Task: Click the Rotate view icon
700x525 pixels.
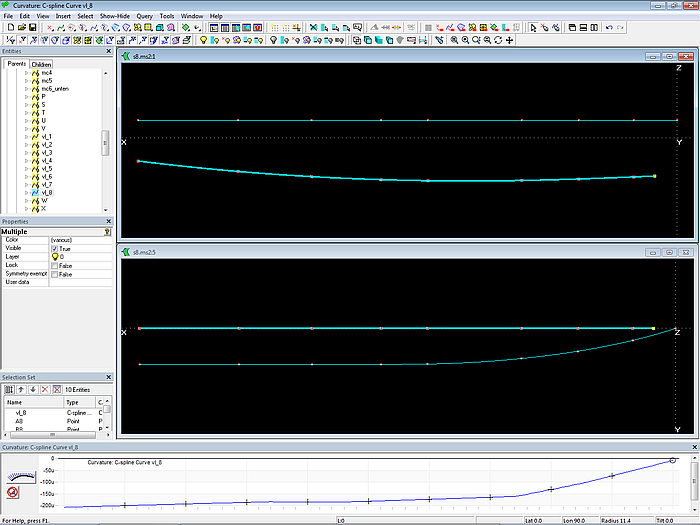Action: (x=498, y=40)
